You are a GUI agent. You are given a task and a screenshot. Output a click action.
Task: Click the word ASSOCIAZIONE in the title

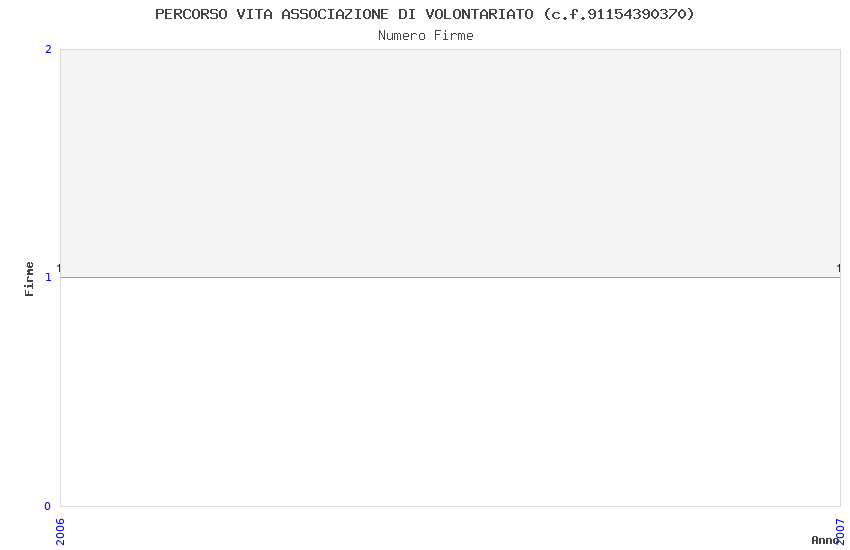click(x=334, y=15)
